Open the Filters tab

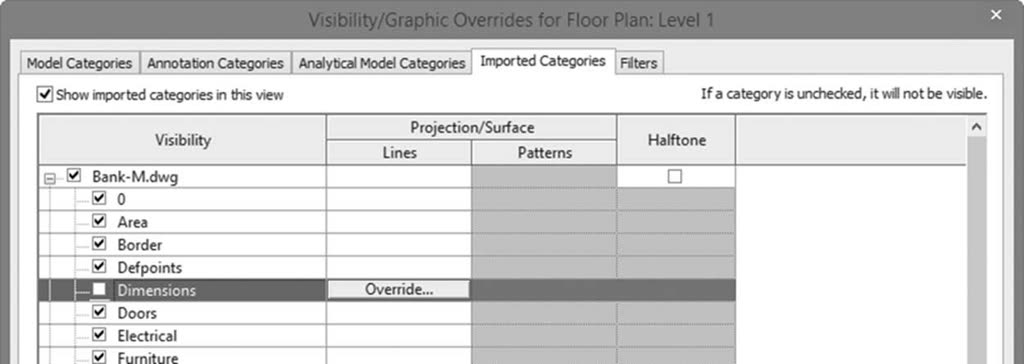coord(639,63)
